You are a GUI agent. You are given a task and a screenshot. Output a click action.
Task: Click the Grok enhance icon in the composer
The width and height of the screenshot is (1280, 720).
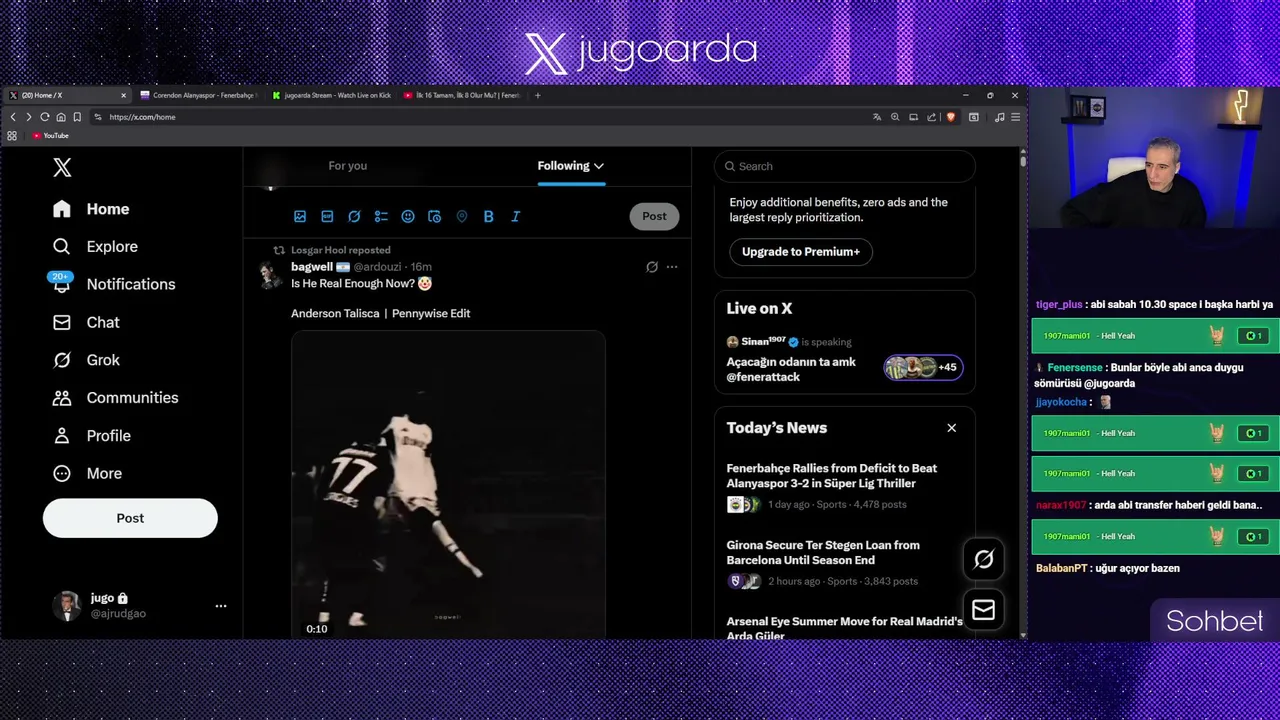[354, 216]
